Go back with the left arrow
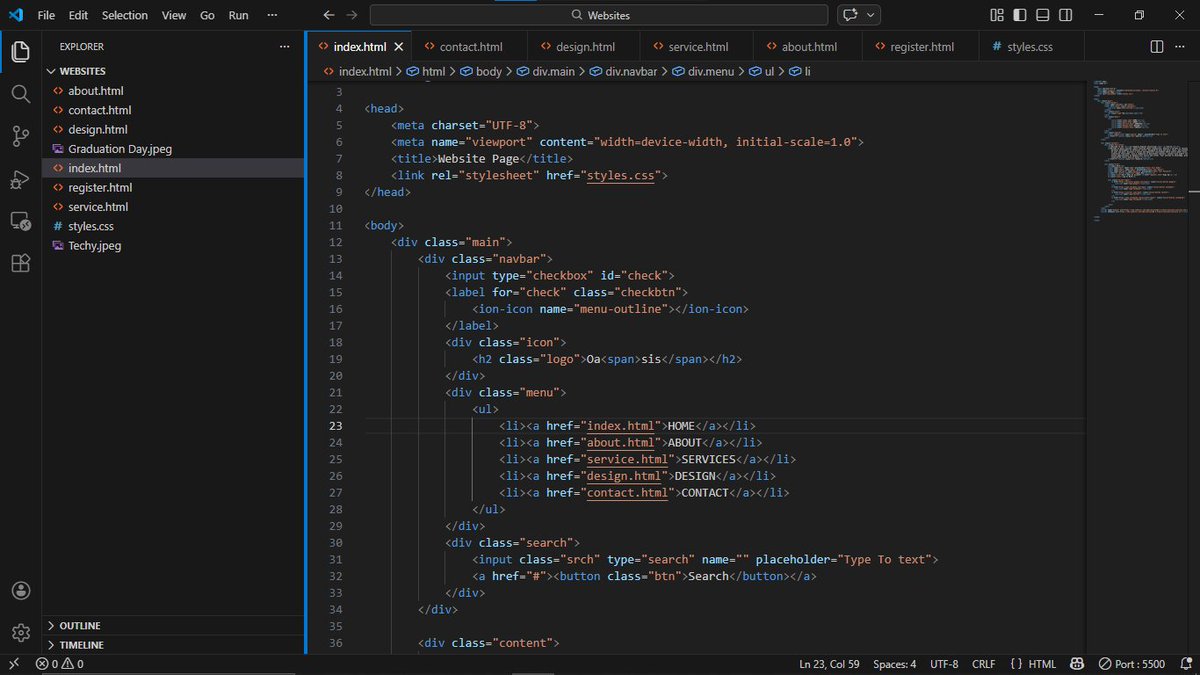 pos(329,15)
